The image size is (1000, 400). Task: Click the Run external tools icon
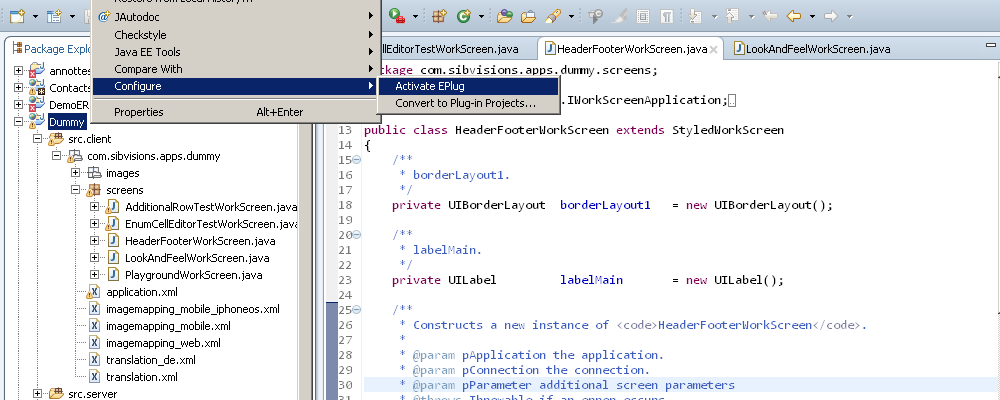[397, 17]
